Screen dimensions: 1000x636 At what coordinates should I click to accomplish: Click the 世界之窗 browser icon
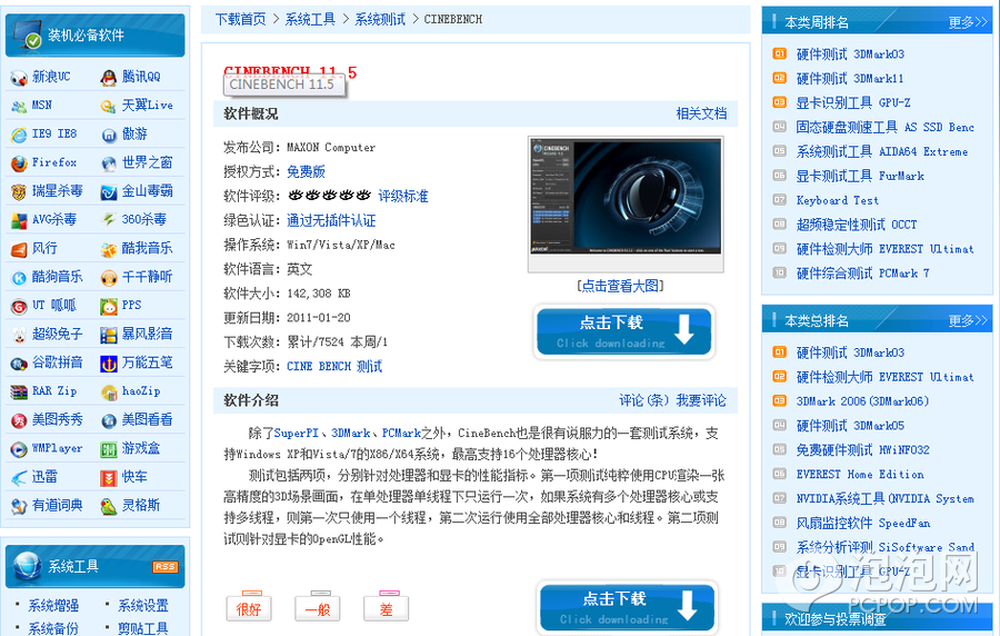point(109,163)
